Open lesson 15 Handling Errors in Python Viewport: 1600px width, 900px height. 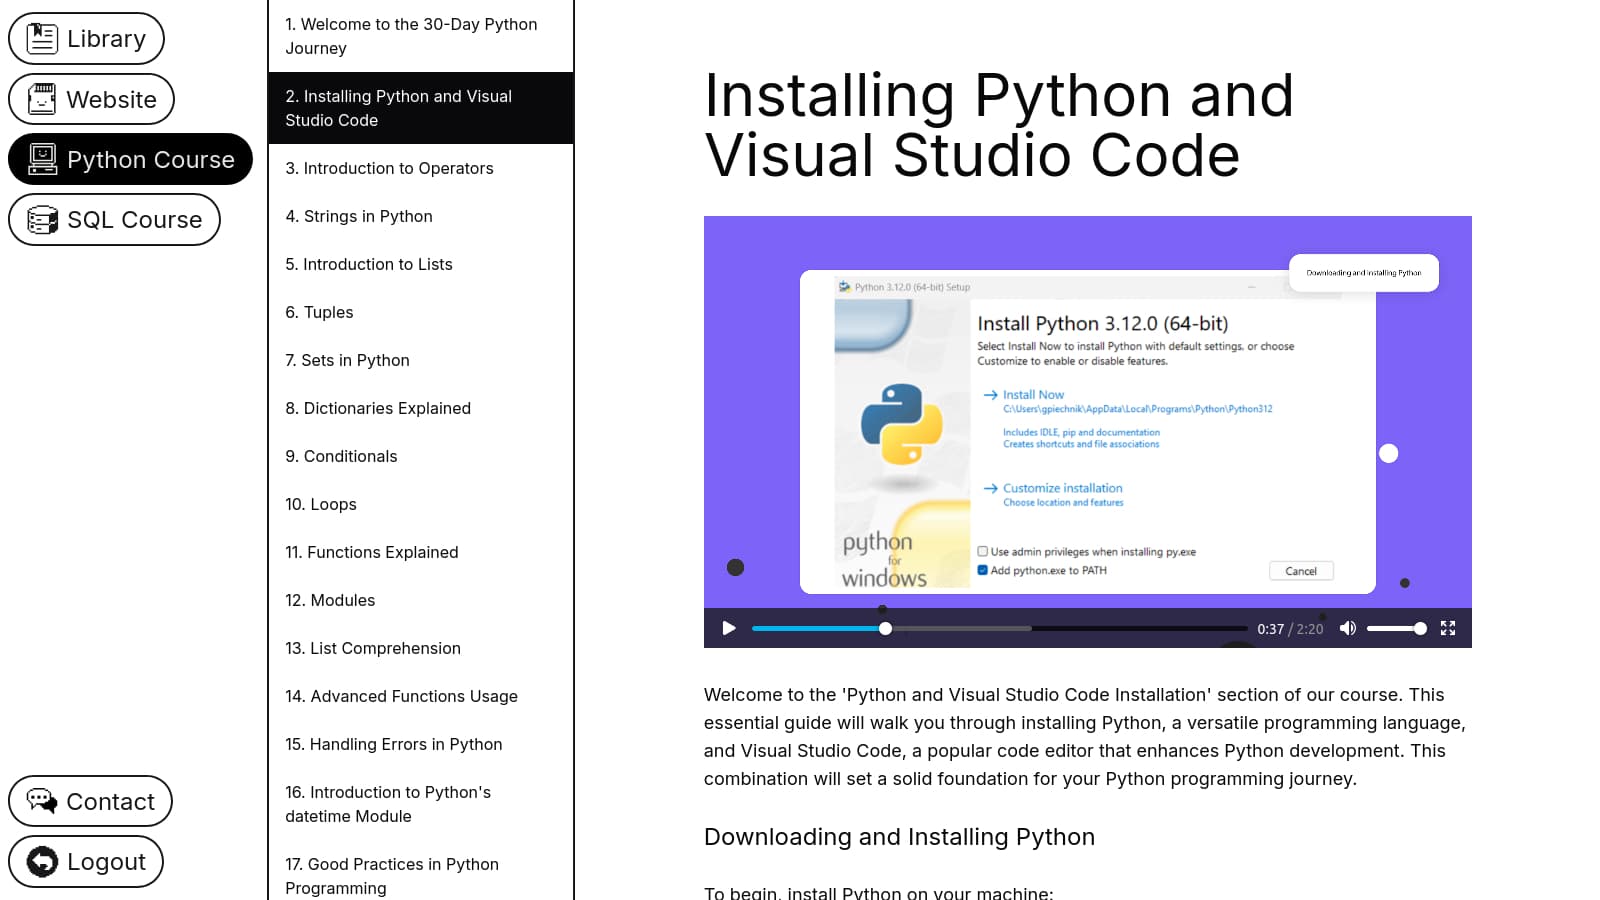421,744
